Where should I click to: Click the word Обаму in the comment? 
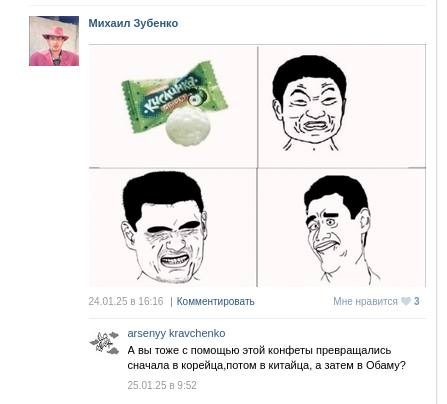coord(386,365)
